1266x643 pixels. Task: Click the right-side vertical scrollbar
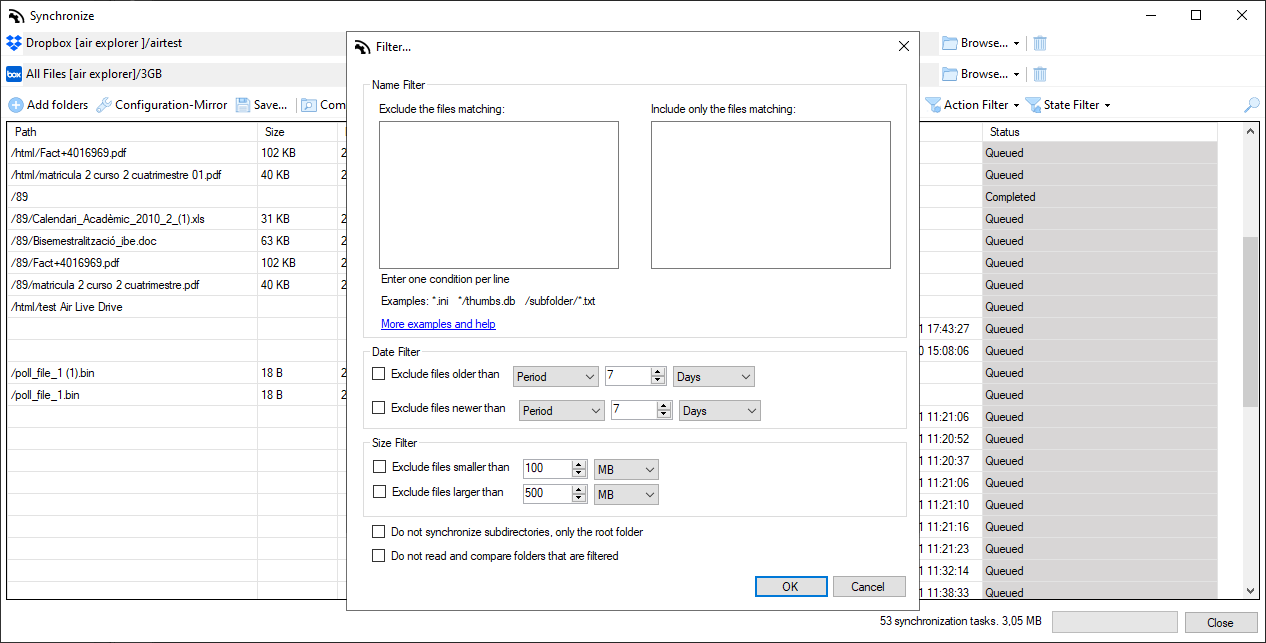1250,300
